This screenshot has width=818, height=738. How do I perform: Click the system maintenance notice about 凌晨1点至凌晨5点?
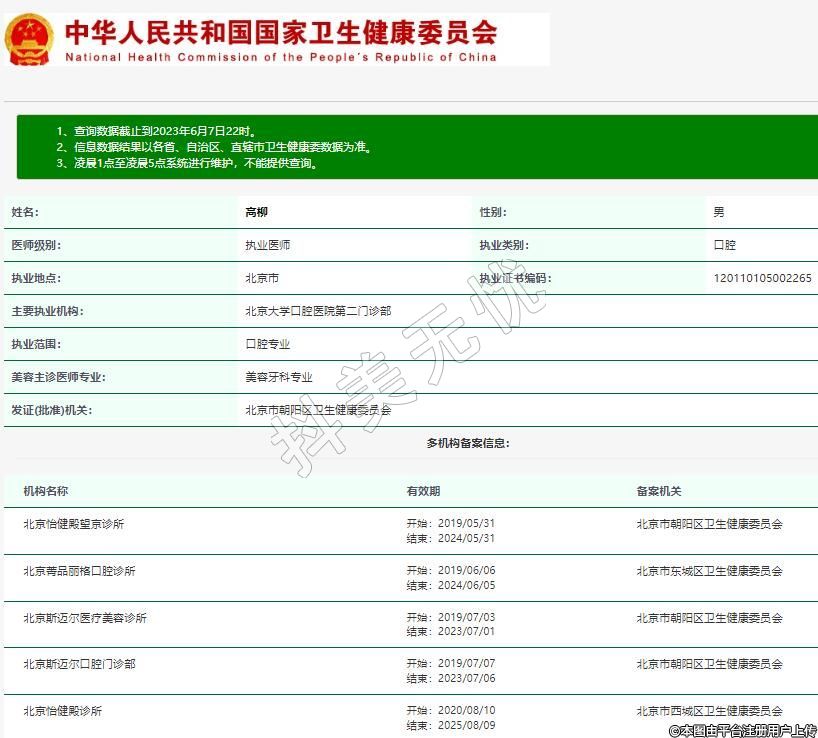(x=189, y=163)
